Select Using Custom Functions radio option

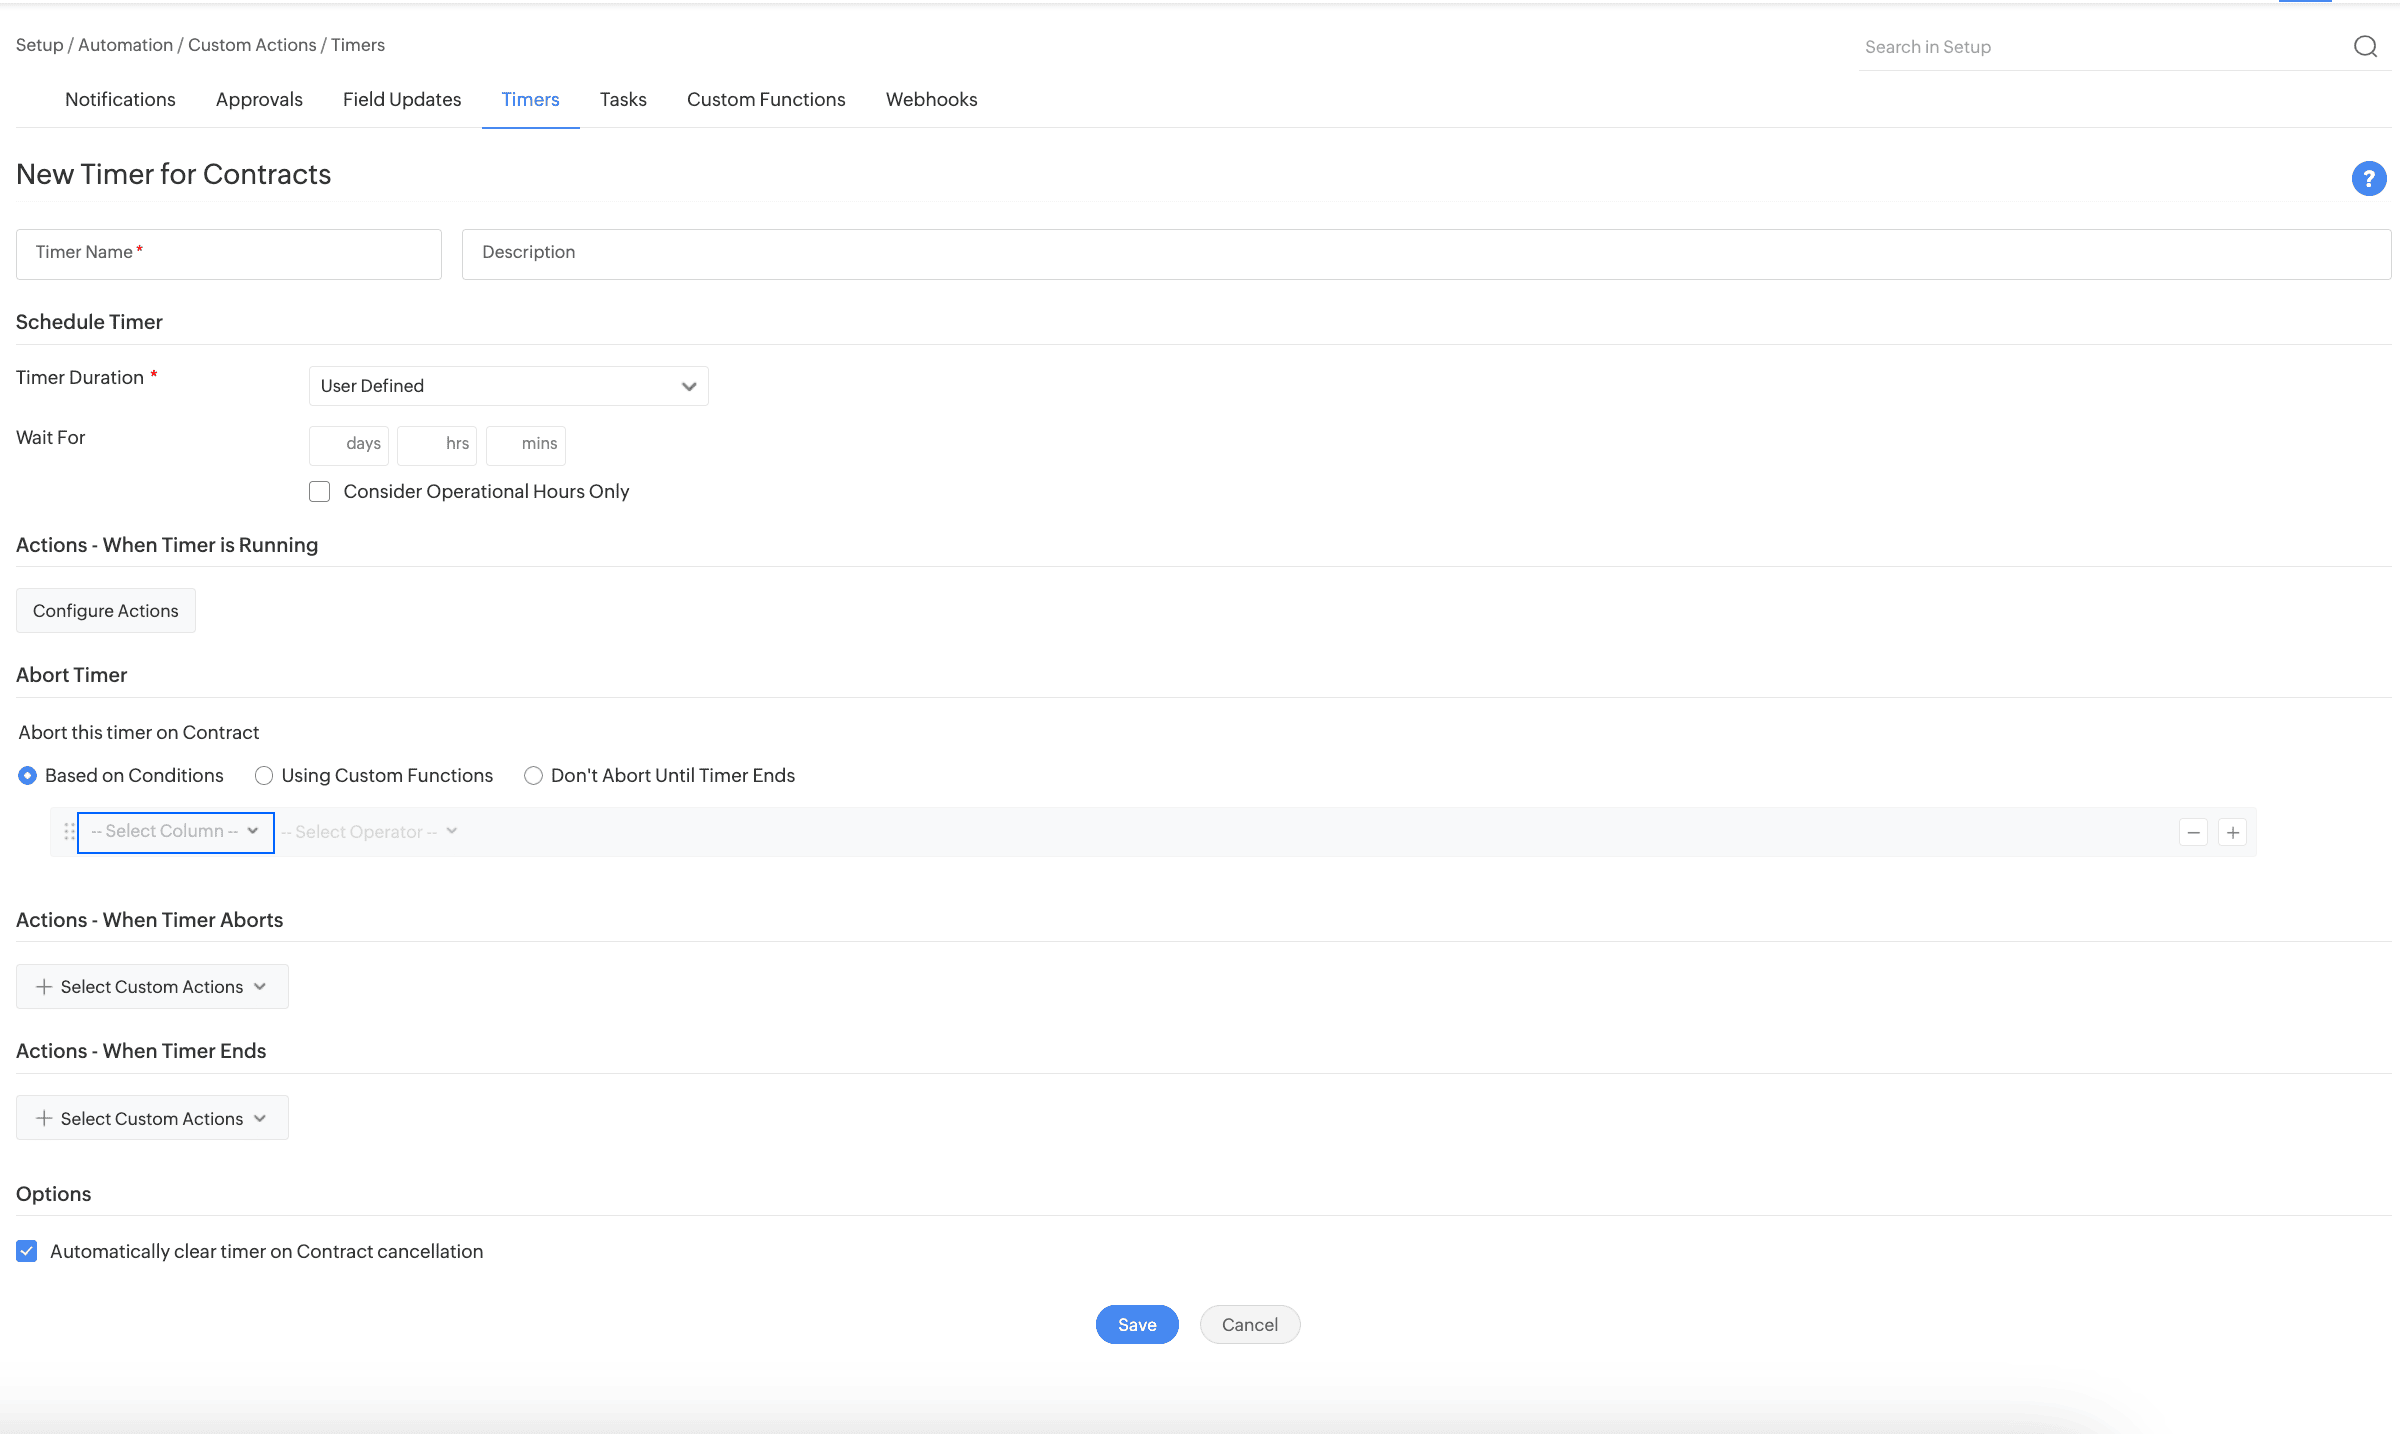tap(264, 776)
